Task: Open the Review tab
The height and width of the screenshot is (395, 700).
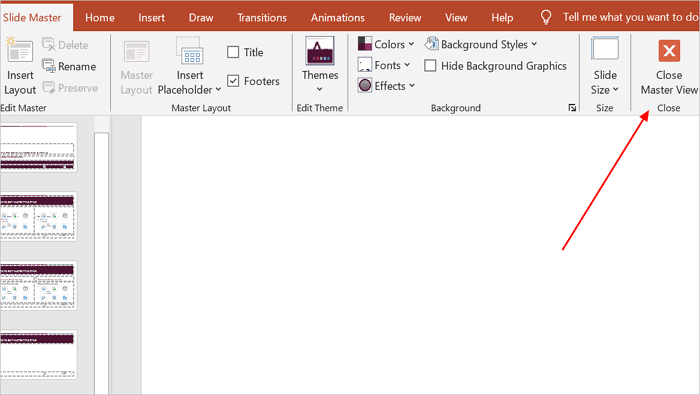Action: click(x=405, y=17)
